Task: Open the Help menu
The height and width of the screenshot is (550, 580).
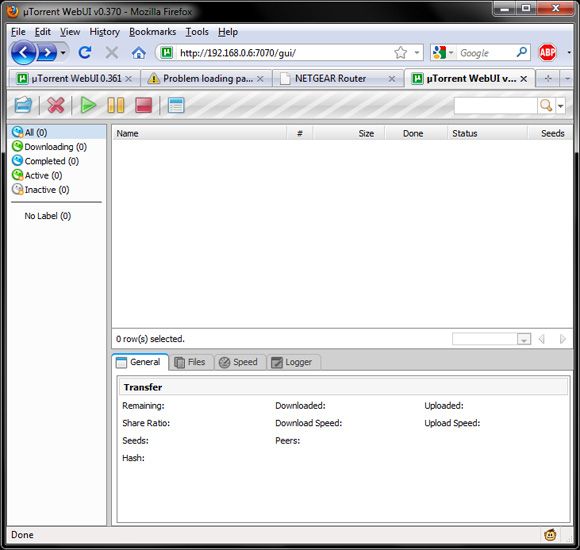Action: coord(228,32)
